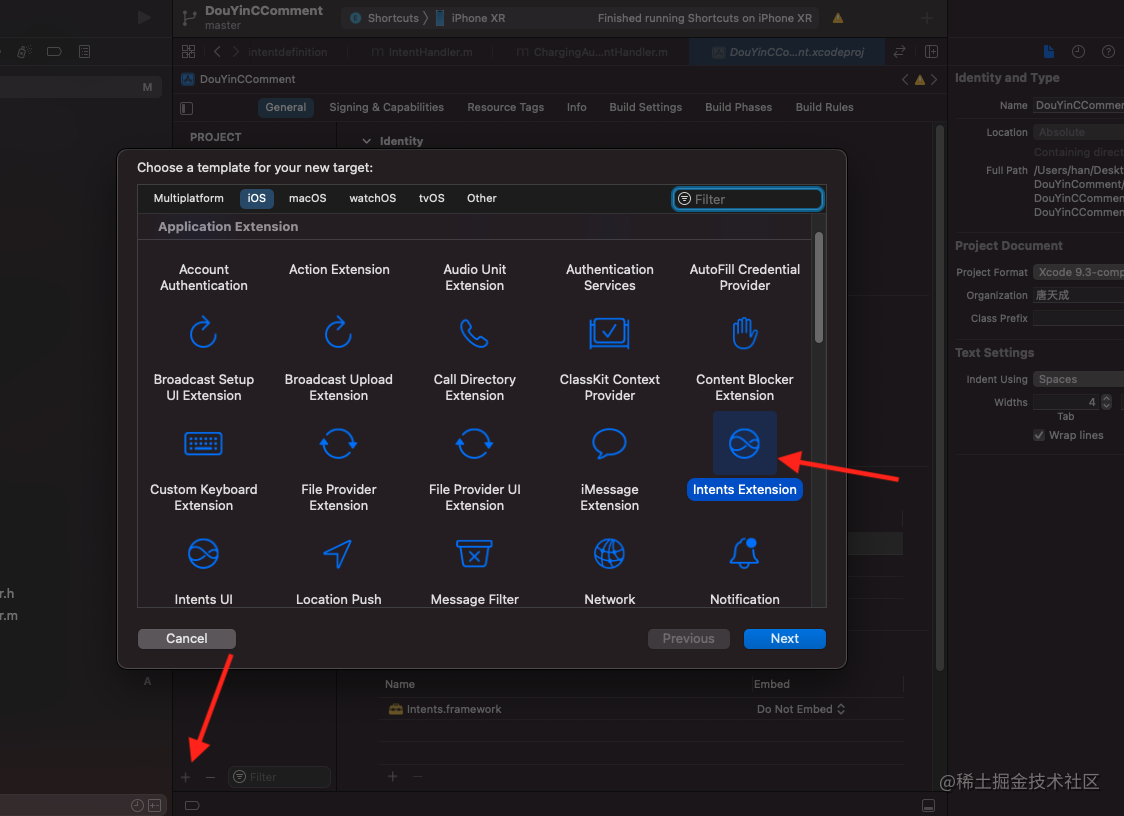The height and width of the screenshot is (816, 1124).
Task: Change the Do Not Embed option
Action: click(801, 709)
